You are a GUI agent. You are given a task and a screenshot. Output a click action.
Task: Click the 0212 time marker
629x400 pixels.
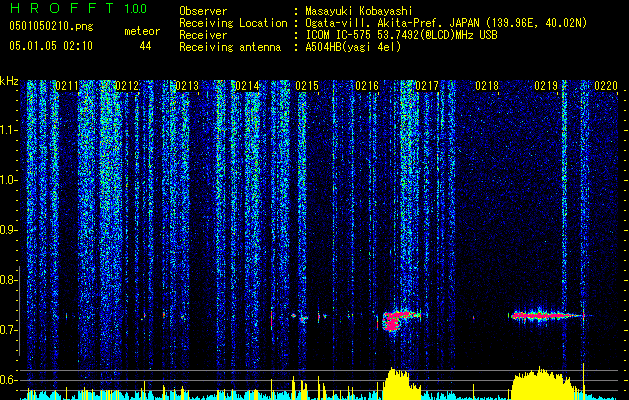tap(127, 85)
